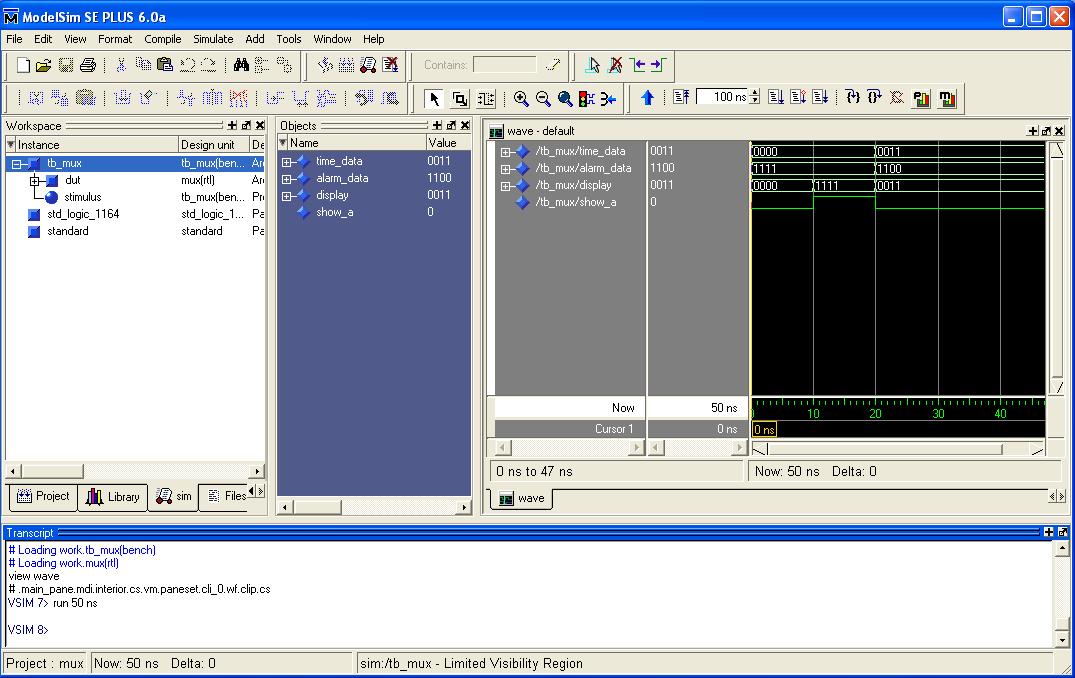Expand the dut instance node
1075x678 pixels.
click(x=34, y=181)
